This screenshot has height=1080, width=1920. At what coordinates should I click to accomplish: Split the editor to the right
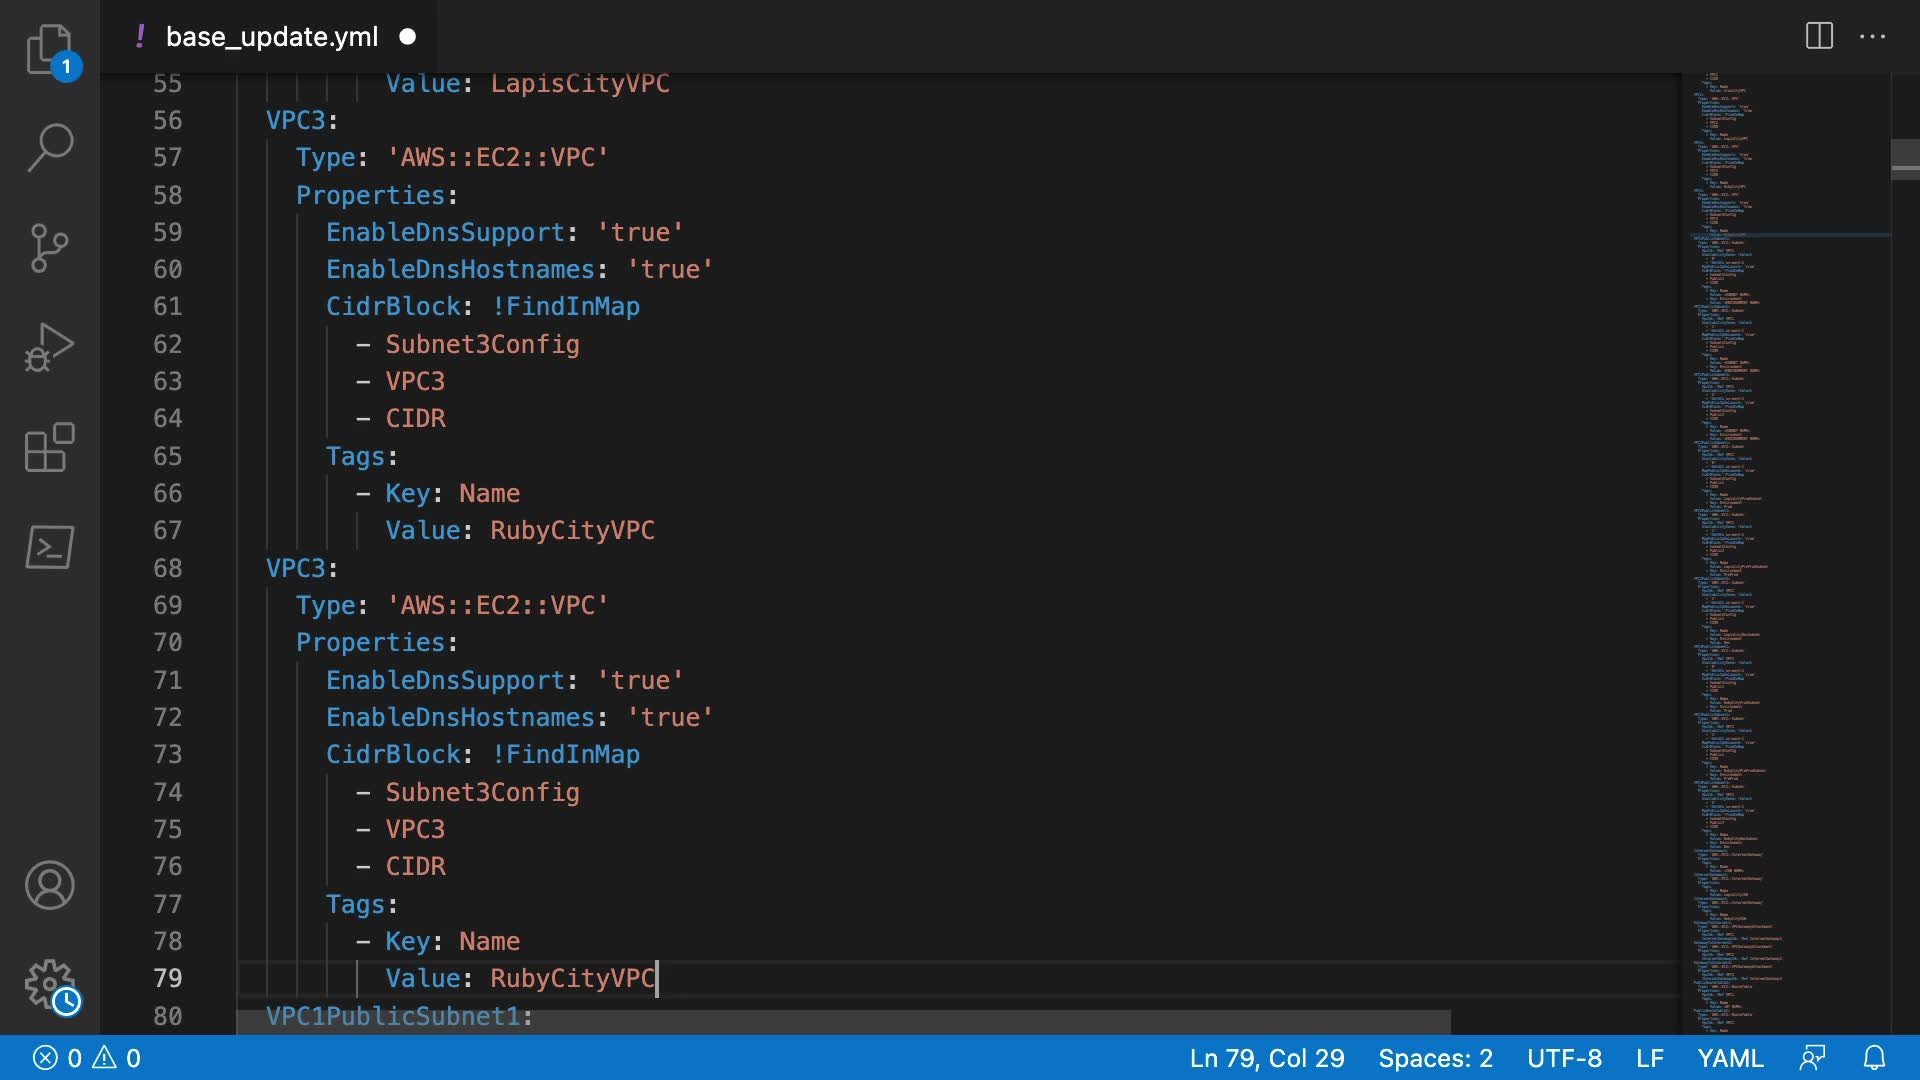coord(1819,36)
